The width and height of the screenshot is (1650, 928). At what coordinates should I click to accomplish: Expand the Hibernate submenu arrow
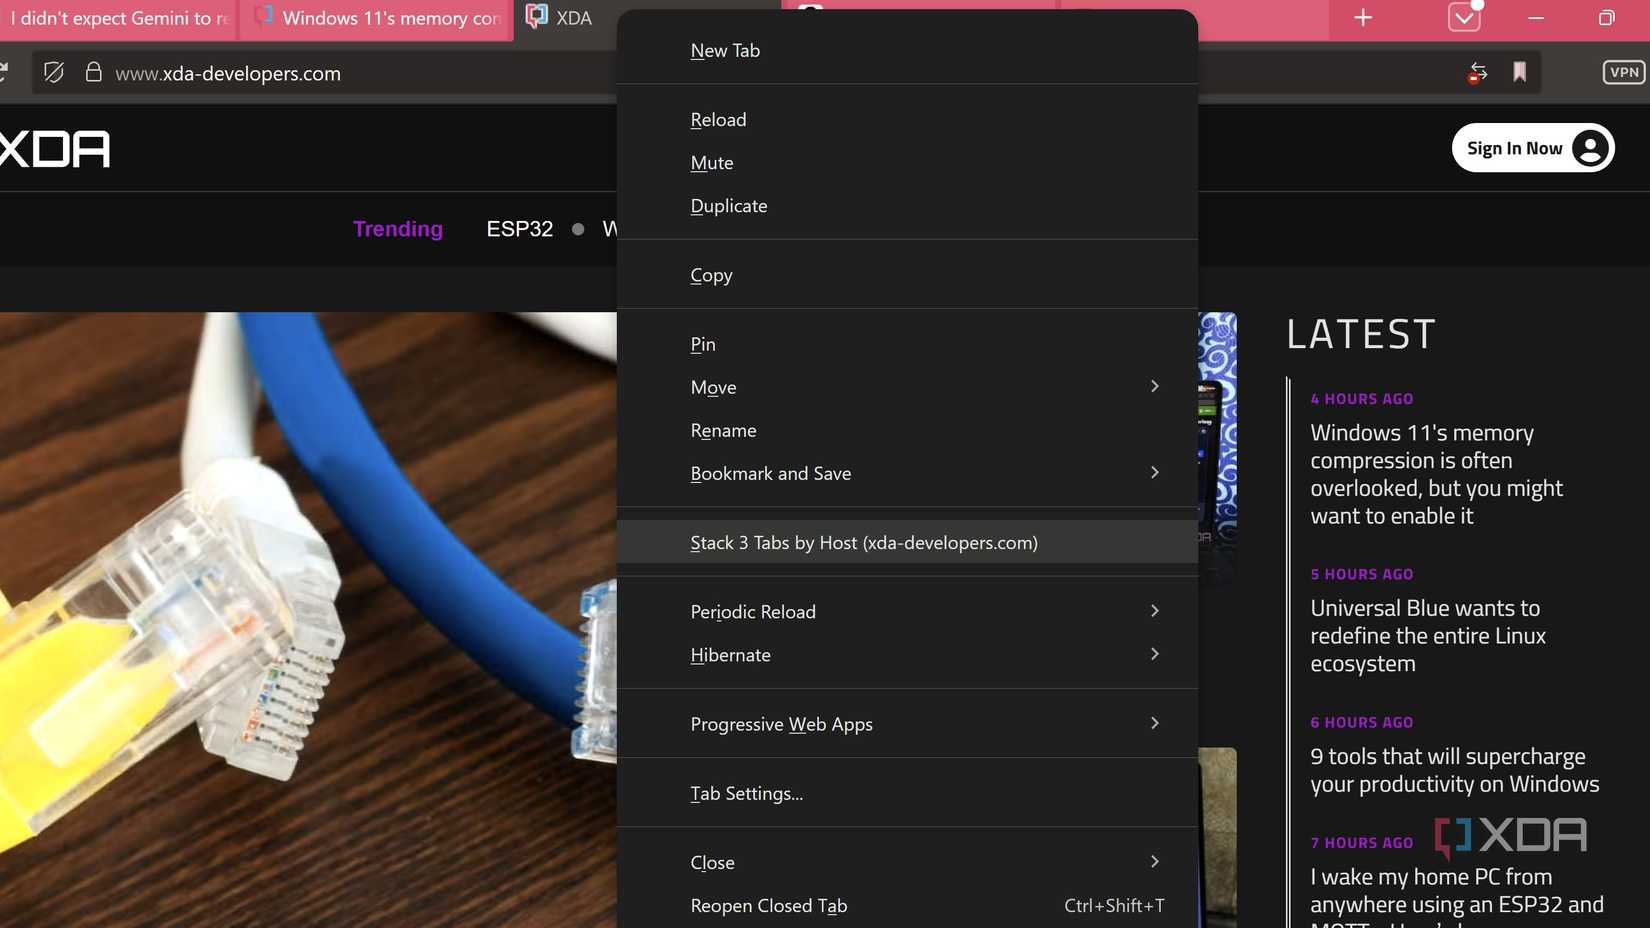coord(1154,654)
